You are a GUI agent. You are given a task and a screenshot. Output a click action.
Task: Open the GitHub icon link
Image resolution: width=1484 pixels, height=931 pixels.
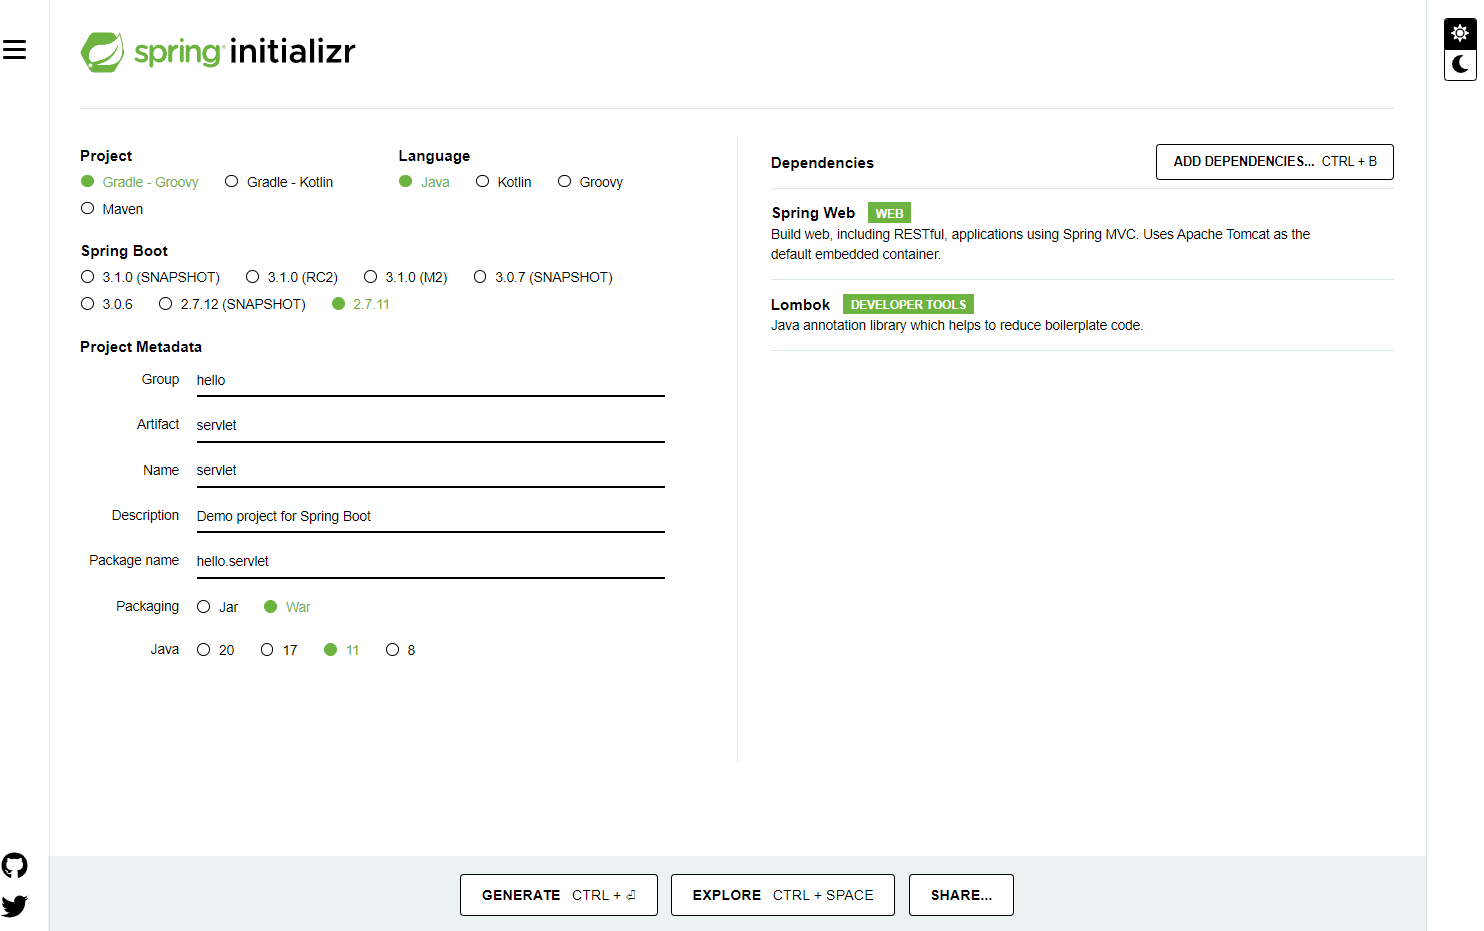tap(14, 865)
